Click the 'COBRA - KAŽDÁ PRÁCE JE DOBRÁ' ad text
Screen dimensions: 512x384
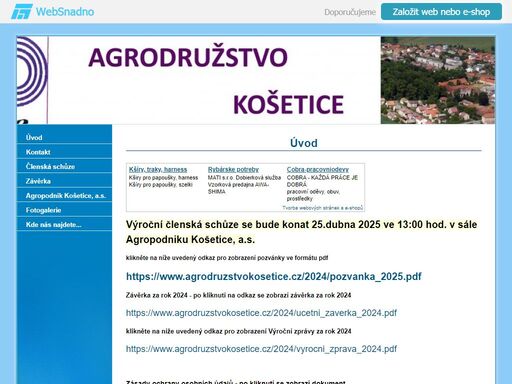[x=322, y=181]
